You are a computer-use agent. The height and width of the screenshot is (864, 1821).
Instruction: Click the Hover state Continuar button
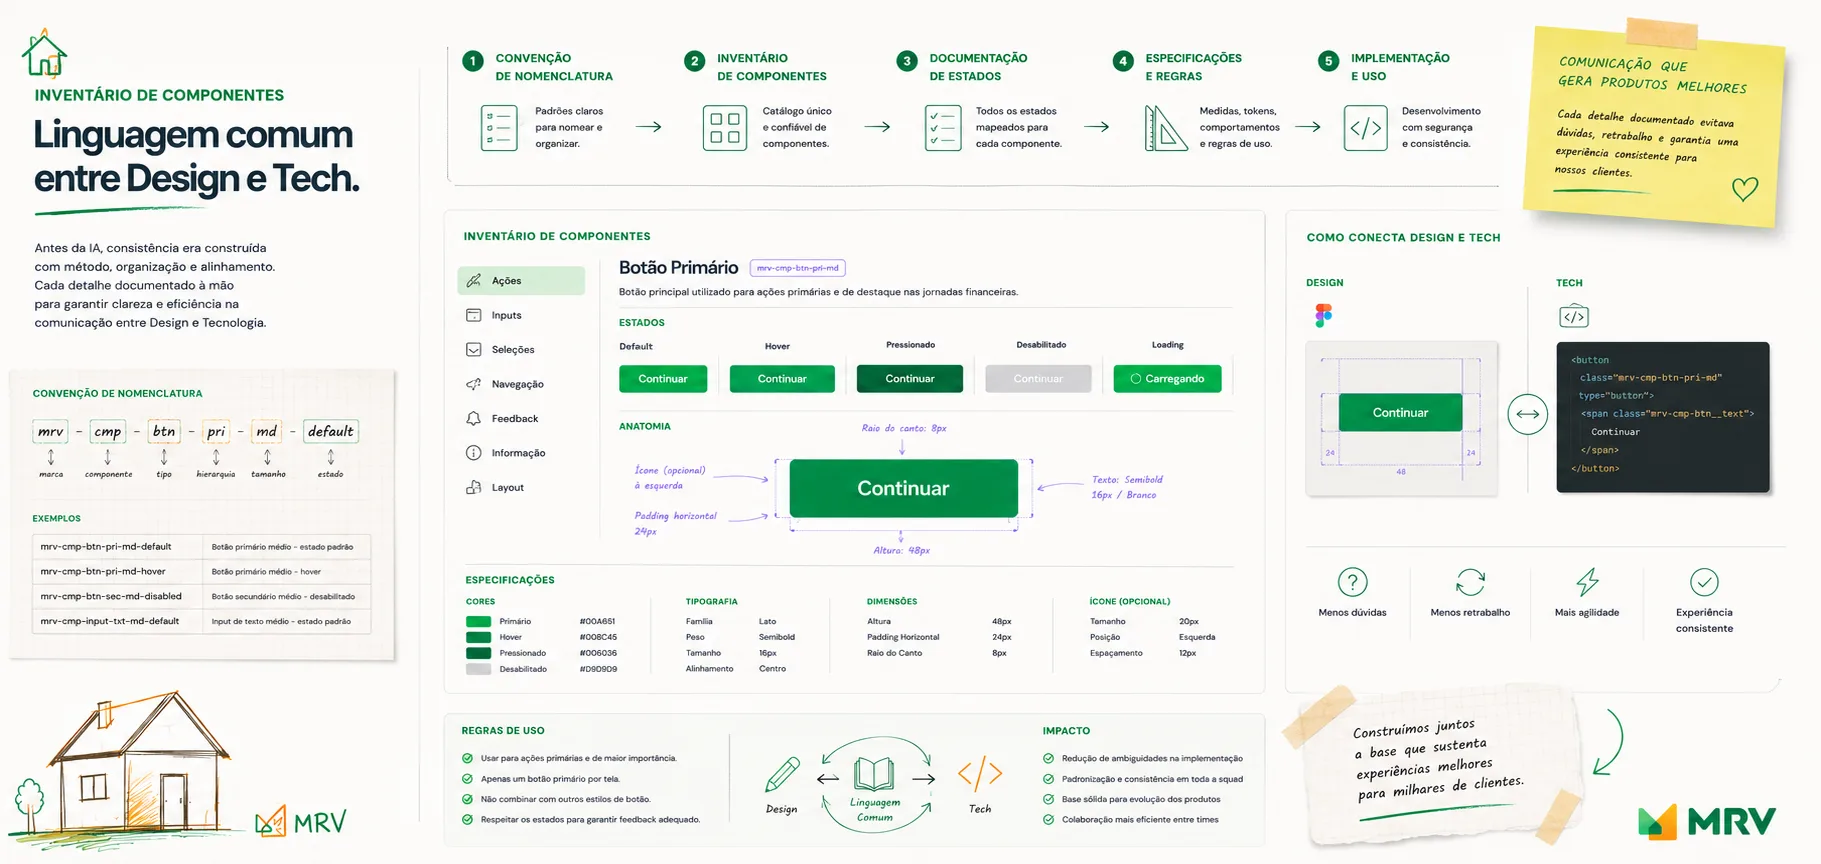(782, 379)
